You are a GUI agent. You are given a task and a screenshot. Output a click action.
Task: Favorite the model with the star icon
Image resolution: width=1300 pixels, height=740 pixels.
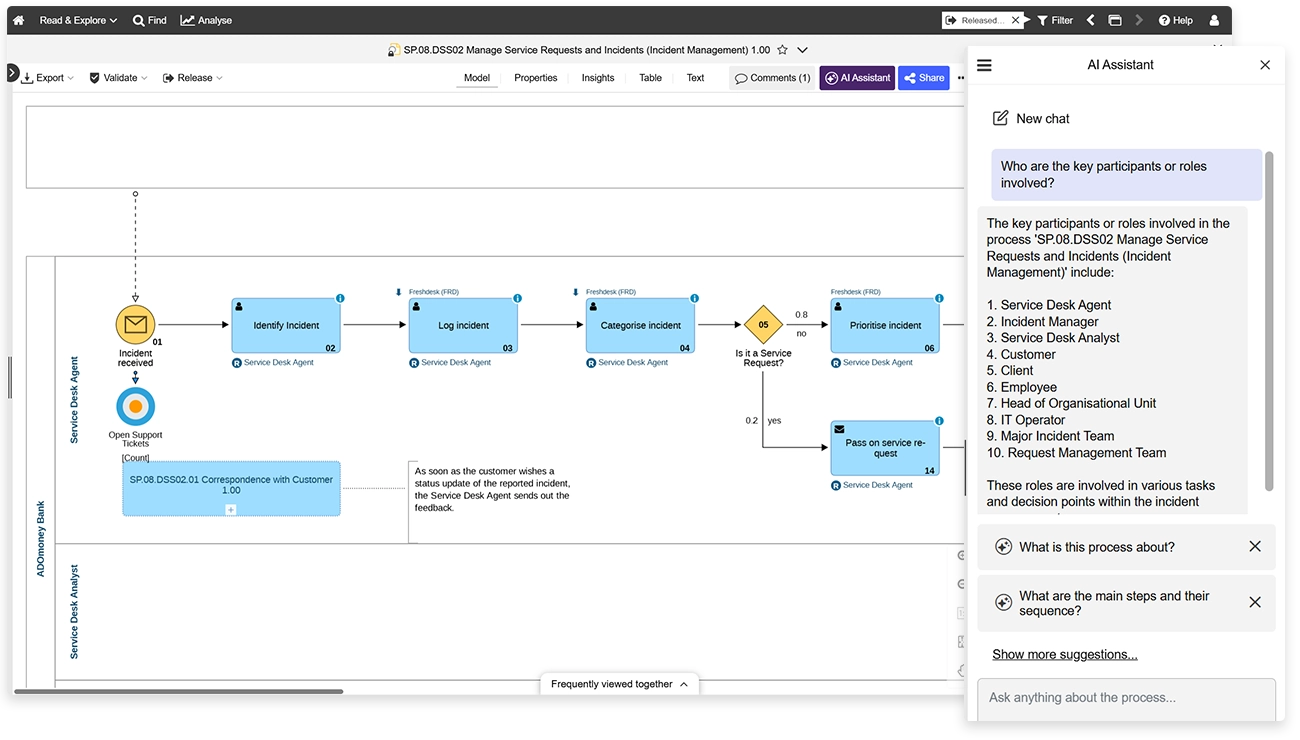pyautogui.click(x=782, y=50)
